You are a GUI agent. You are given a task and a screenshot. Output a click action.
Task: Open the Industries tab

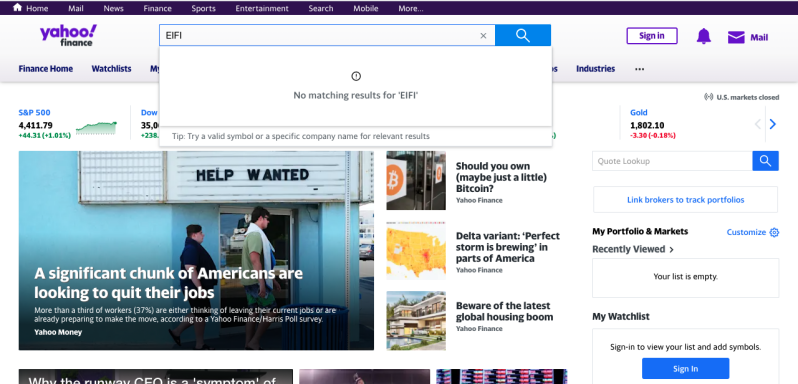tap(595, 69)
